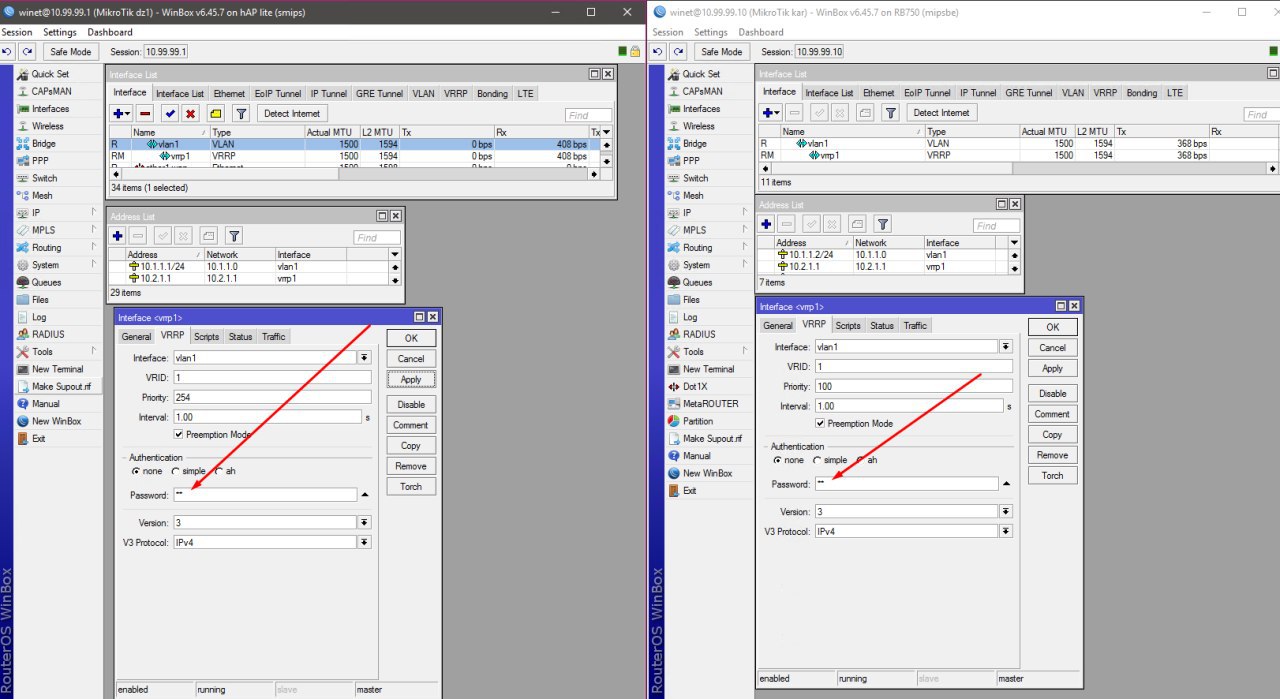Open Dashboard menu in right WinBox
This screenshot has height=699, width=1280.
[x=760, y=32]
